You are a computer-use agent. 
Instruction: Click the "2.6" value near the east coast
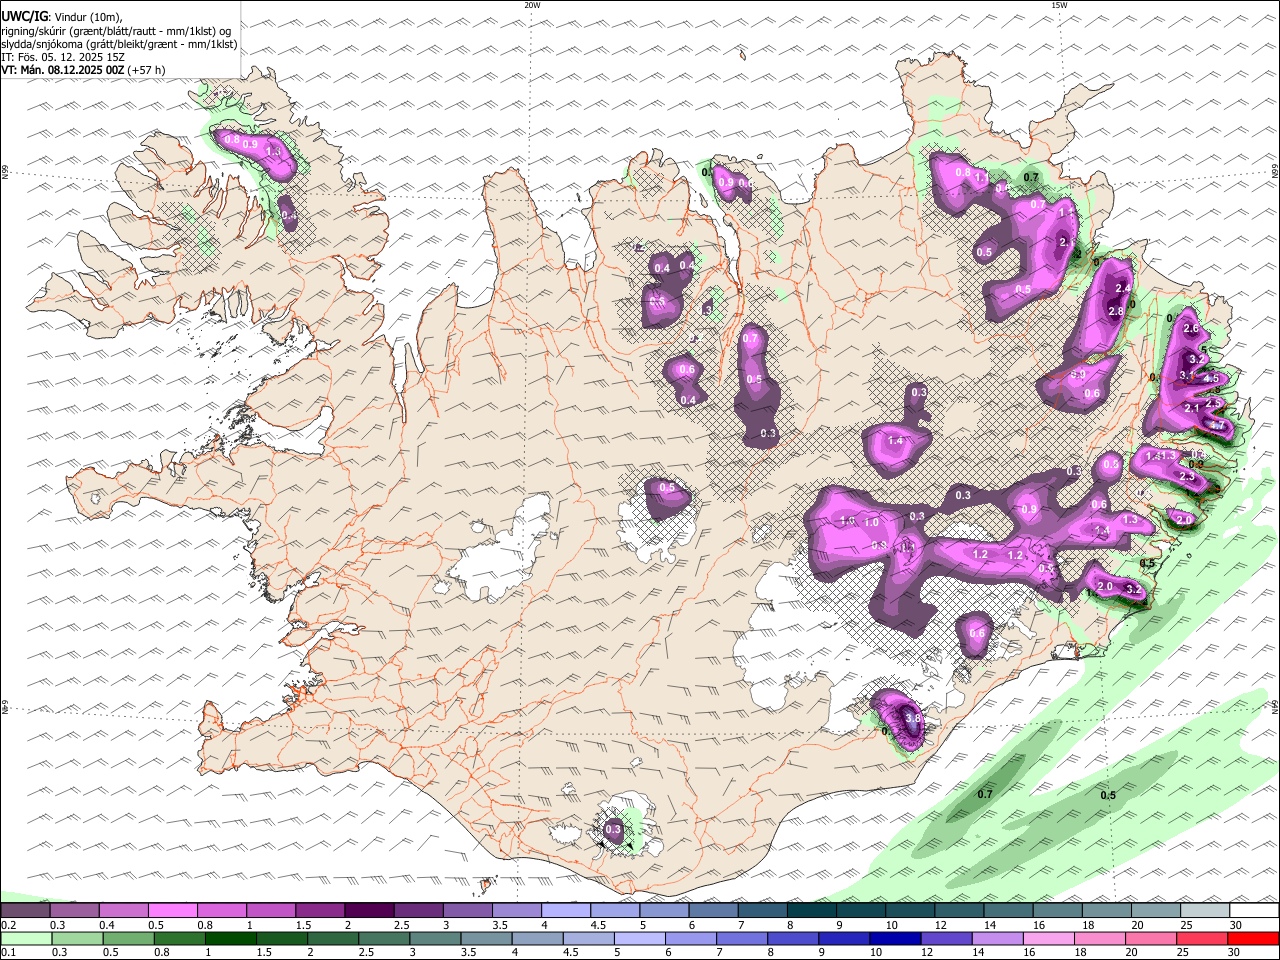click(x=1190, y=329)
